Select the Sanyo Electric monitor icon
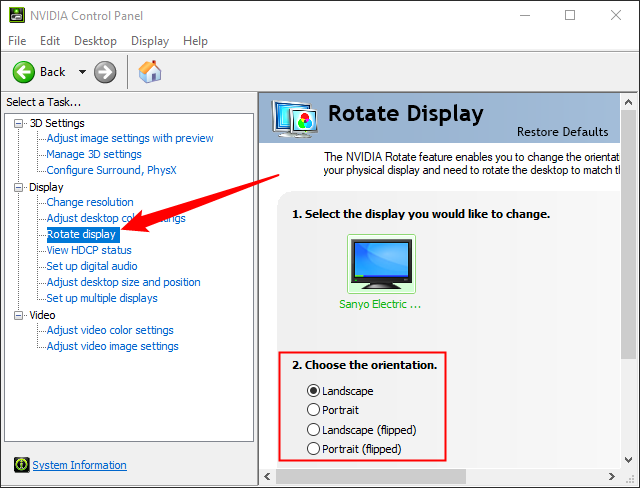The width and height of the screenshot is (640, 488). (x=380, y=264)
